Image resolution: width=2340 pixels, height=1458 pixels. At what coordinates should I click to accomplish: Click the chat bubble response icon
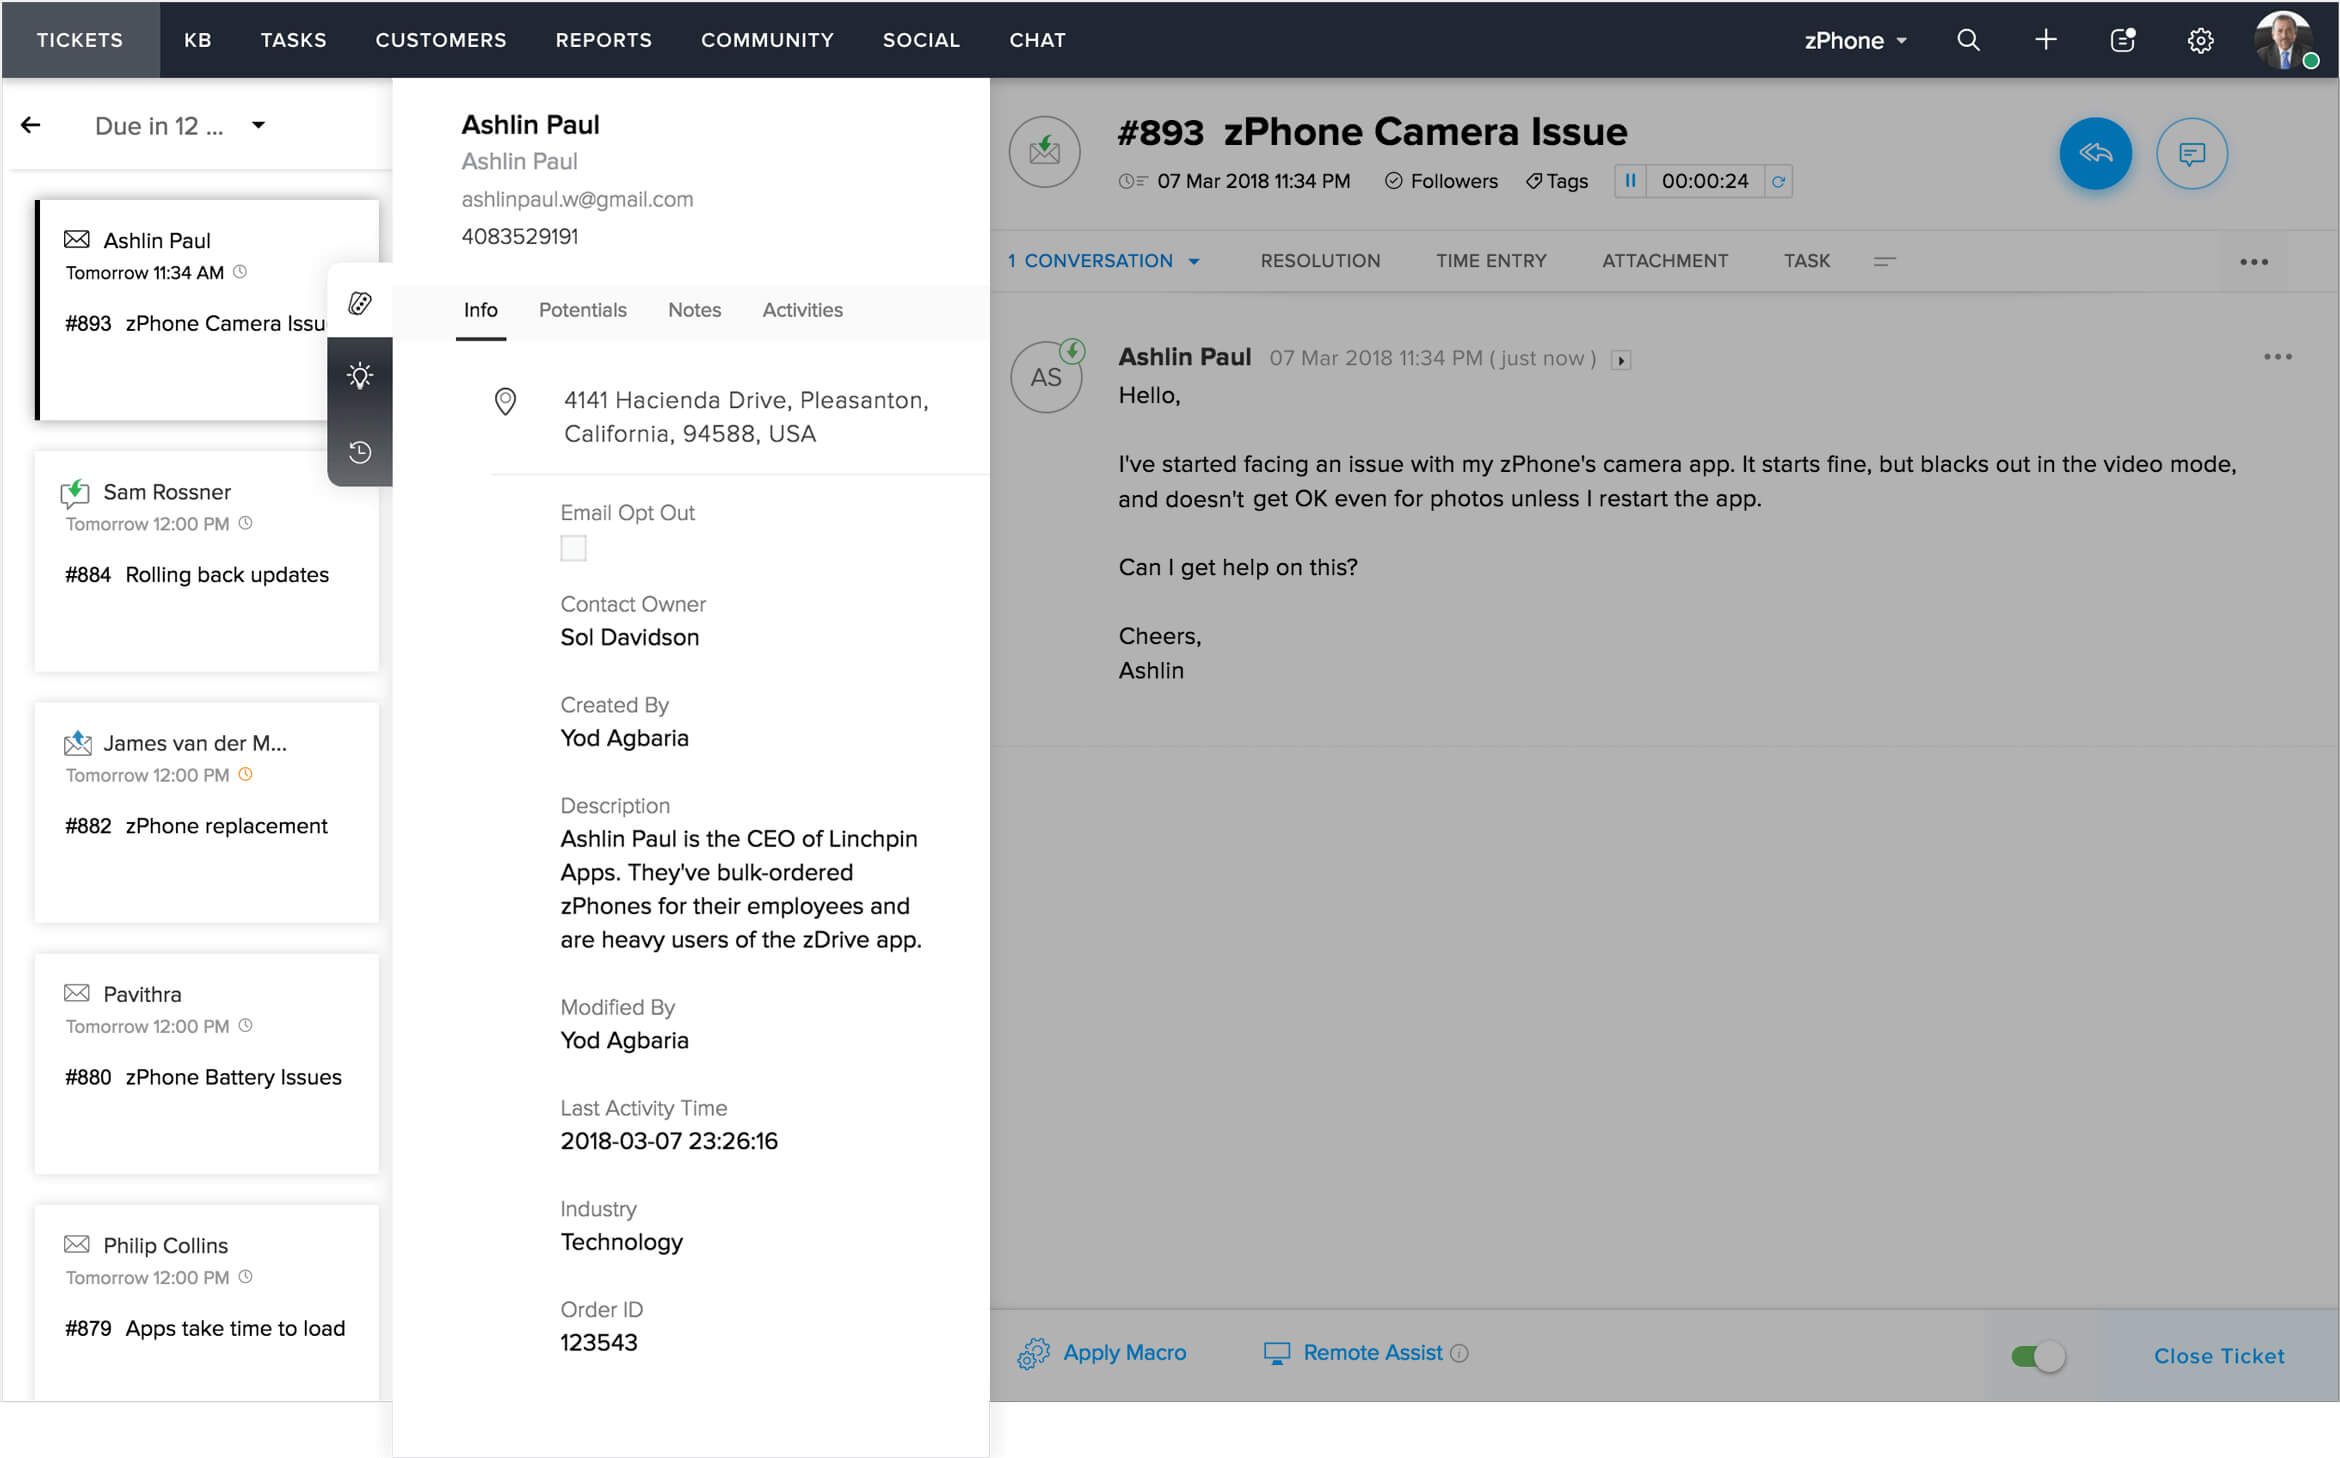[2190, 153]
